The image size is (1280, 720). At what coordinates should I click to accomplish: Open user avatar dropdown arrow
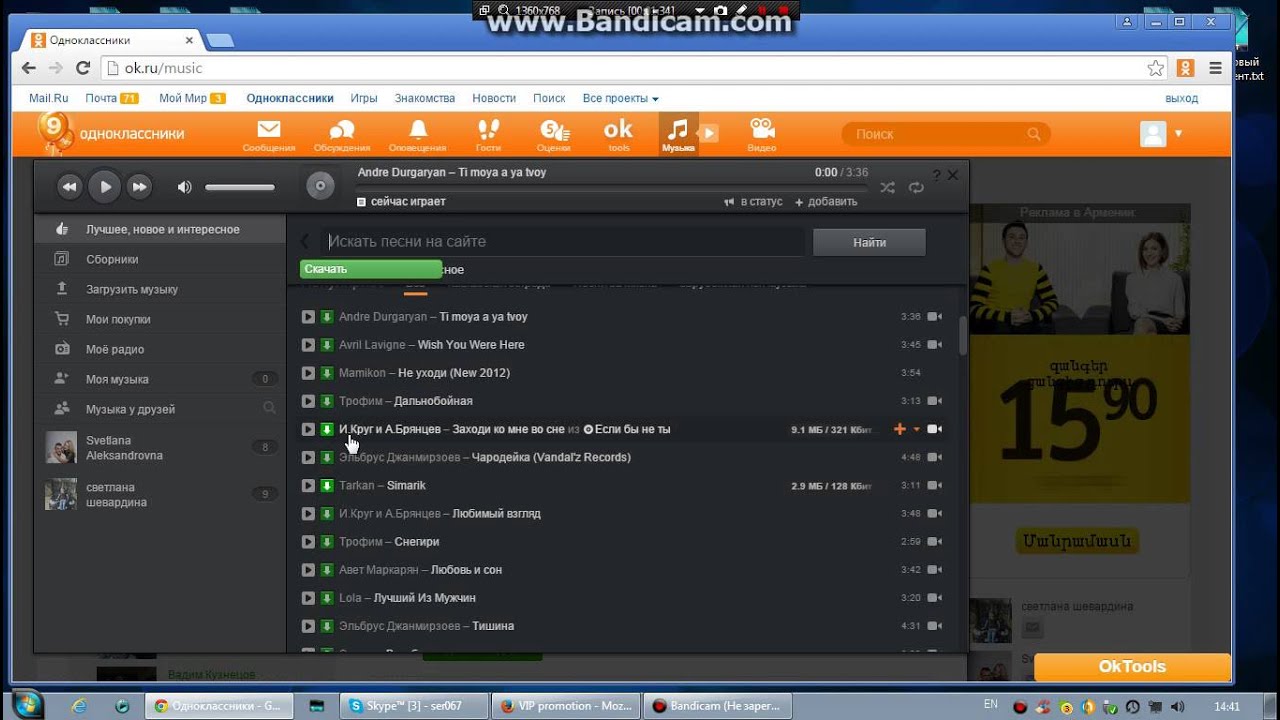point(1179,134)
